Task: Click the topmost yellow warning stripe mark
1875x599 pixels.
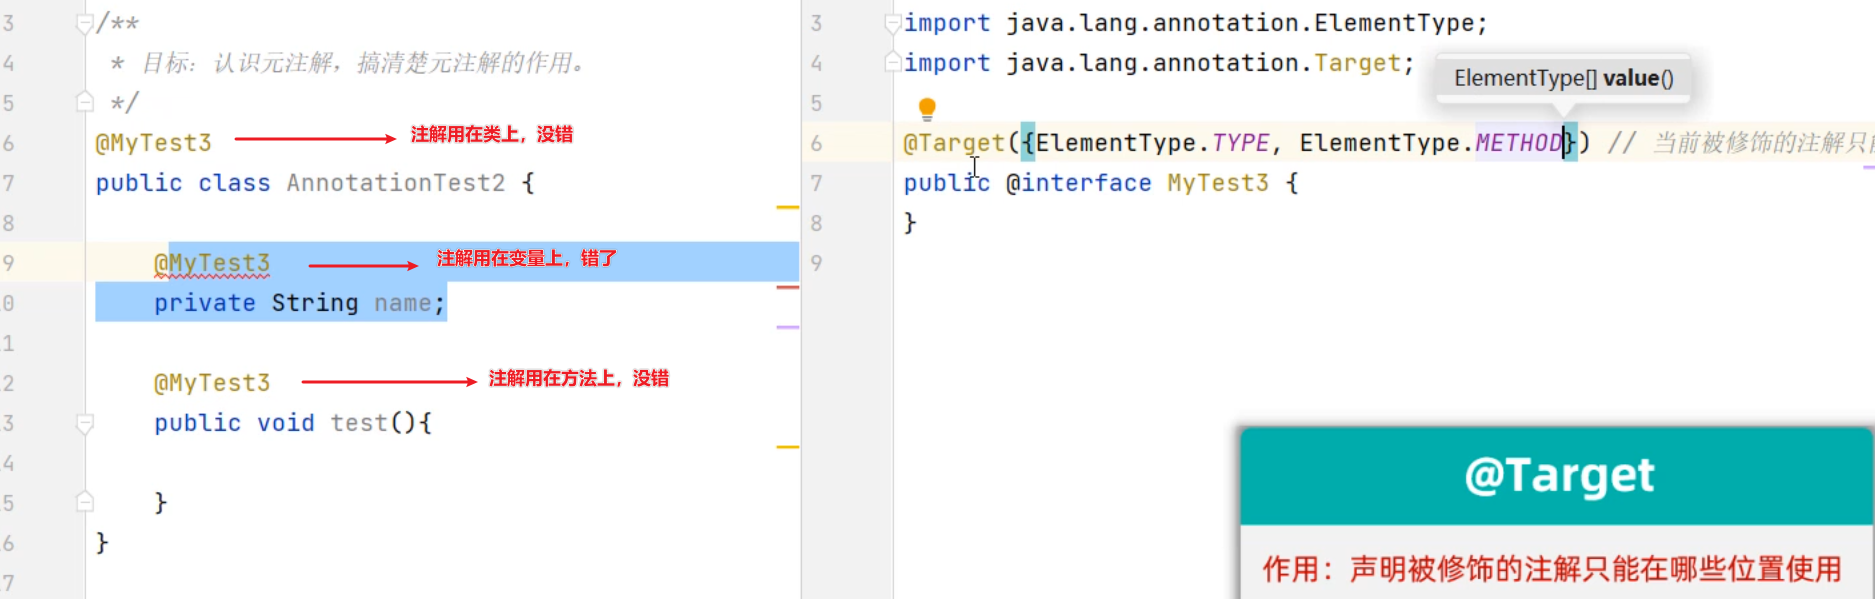Action: click(x=787, y=207)
